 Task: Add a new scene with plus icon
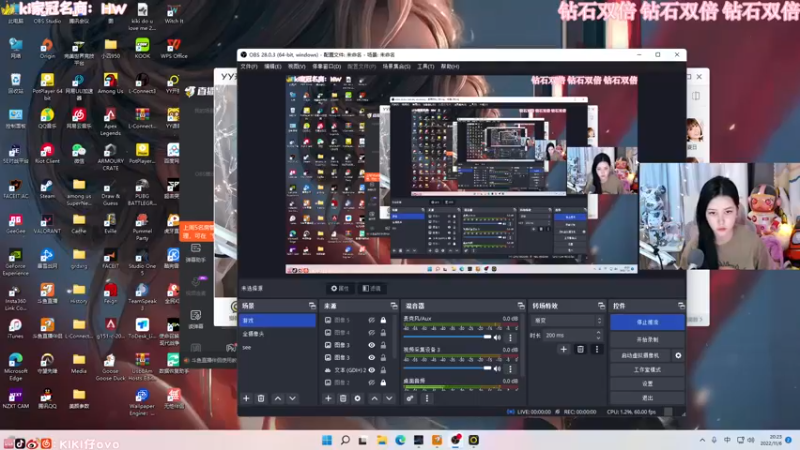[246, 398]
